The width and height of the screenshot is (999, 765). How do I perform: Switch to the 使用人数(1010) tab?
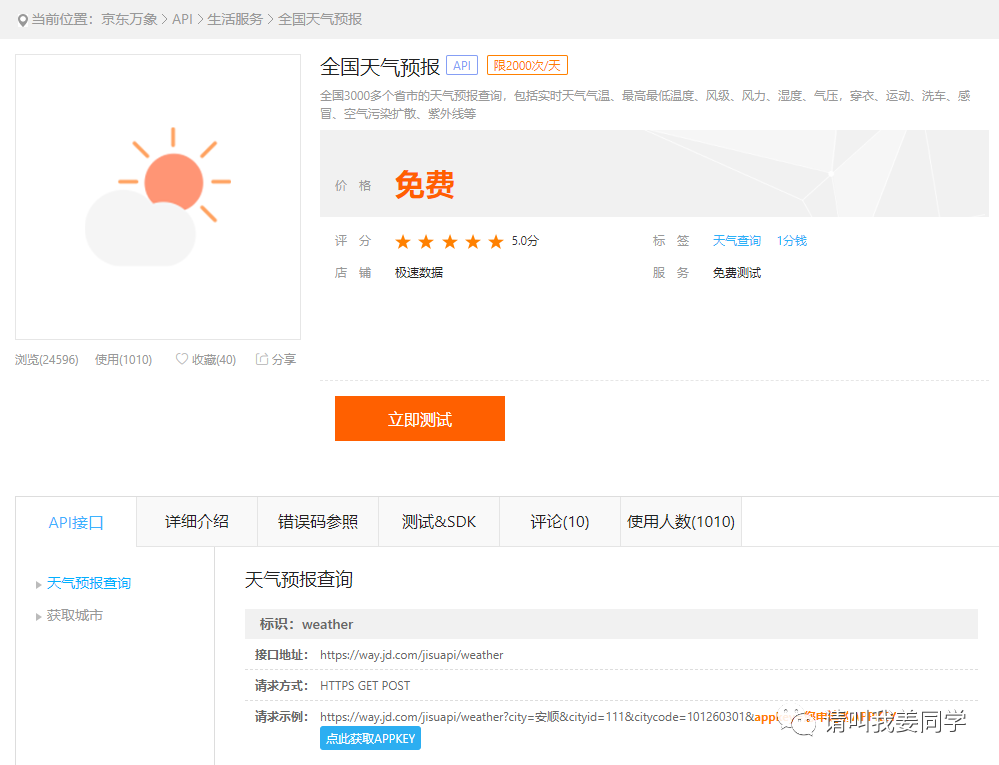pos(681,522)
